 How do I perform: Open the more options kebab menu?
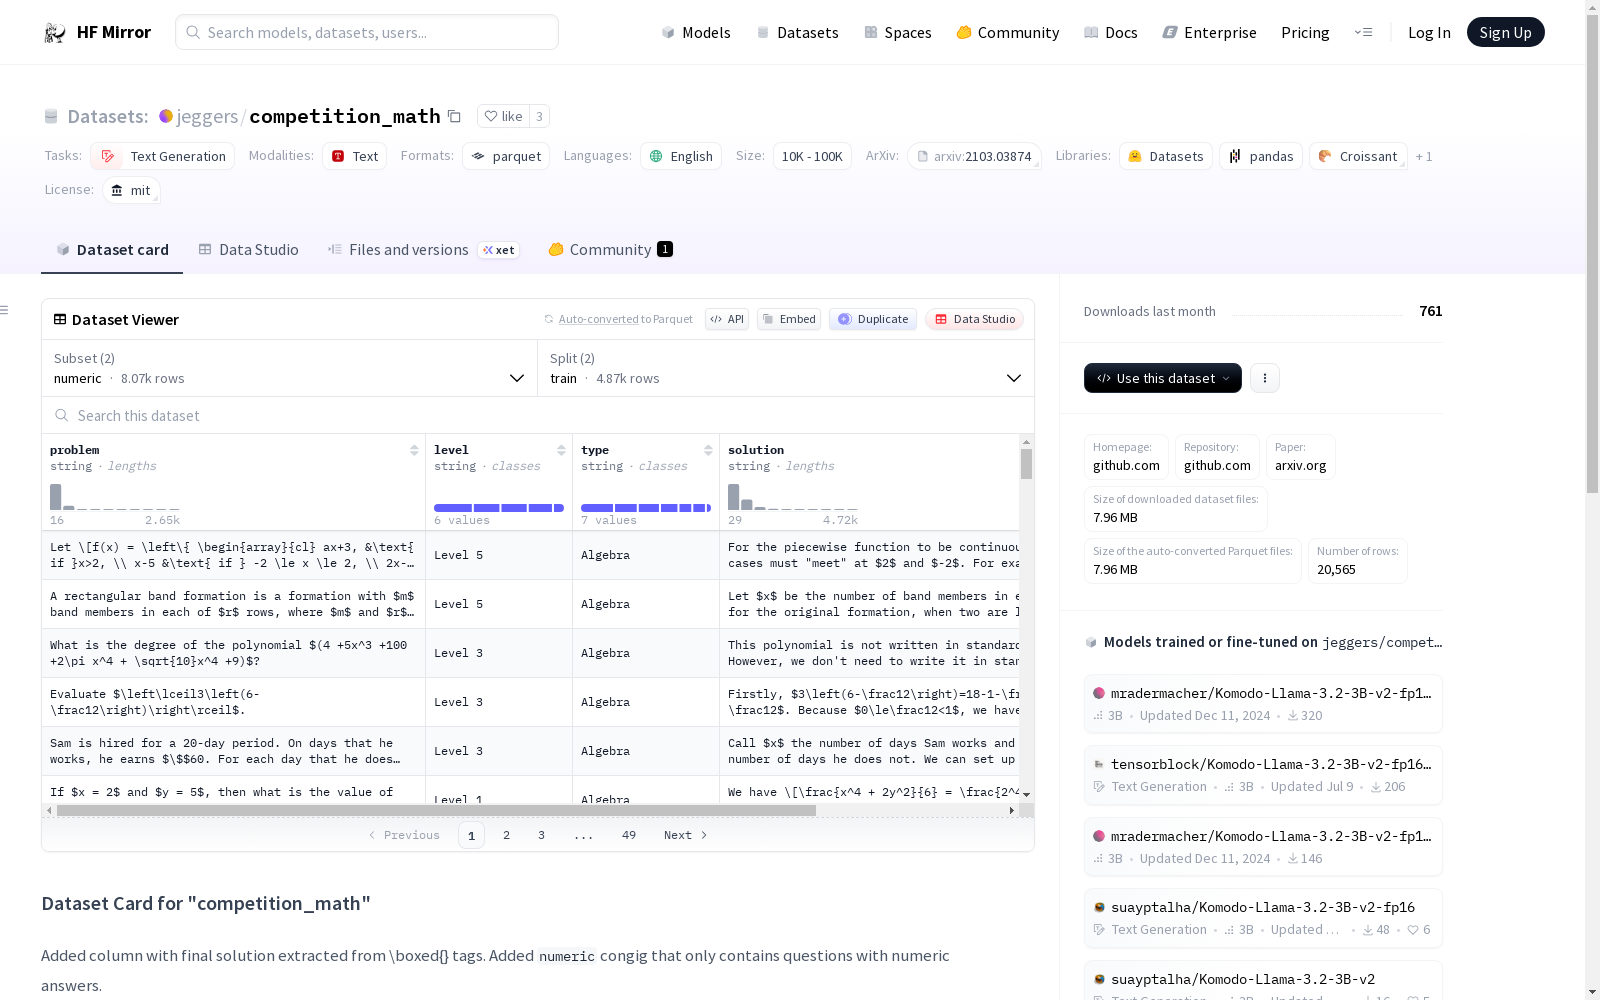1265,378
